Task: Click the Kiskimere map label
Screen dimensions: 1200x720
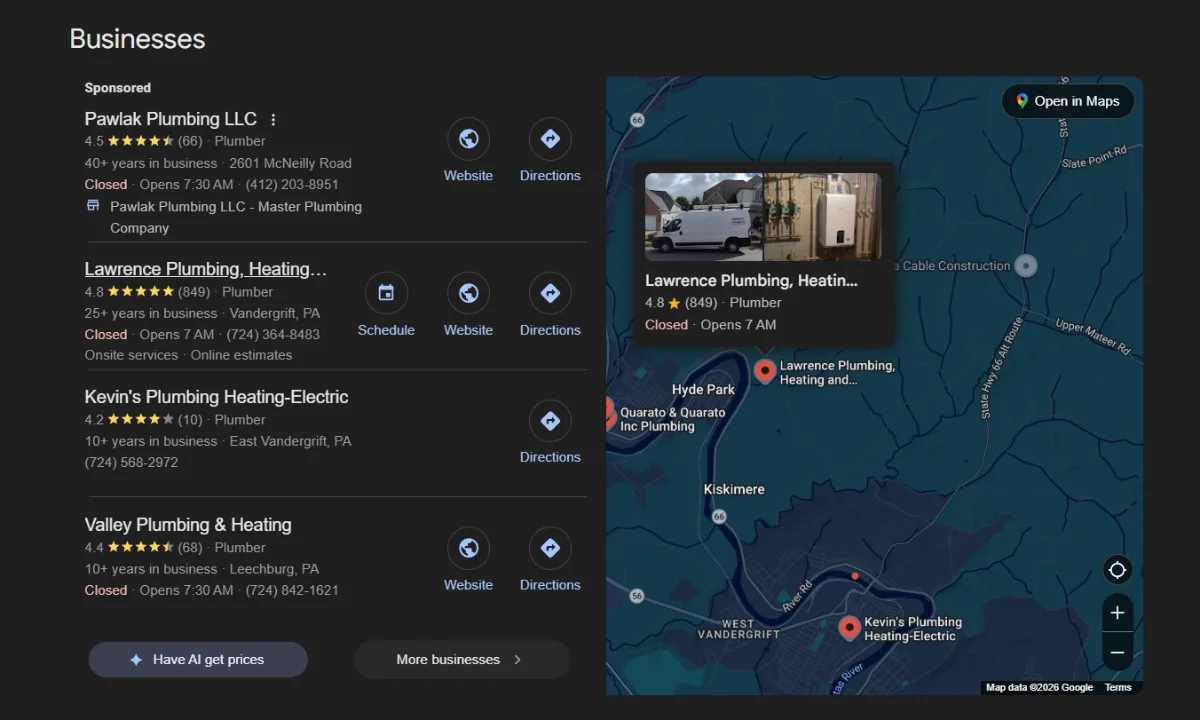Action: click(x=734, y=489)
